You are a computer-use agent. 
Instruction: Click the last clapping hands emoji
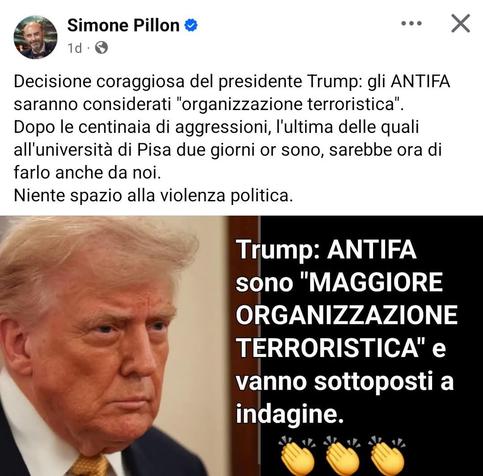(x=387, y=456)
